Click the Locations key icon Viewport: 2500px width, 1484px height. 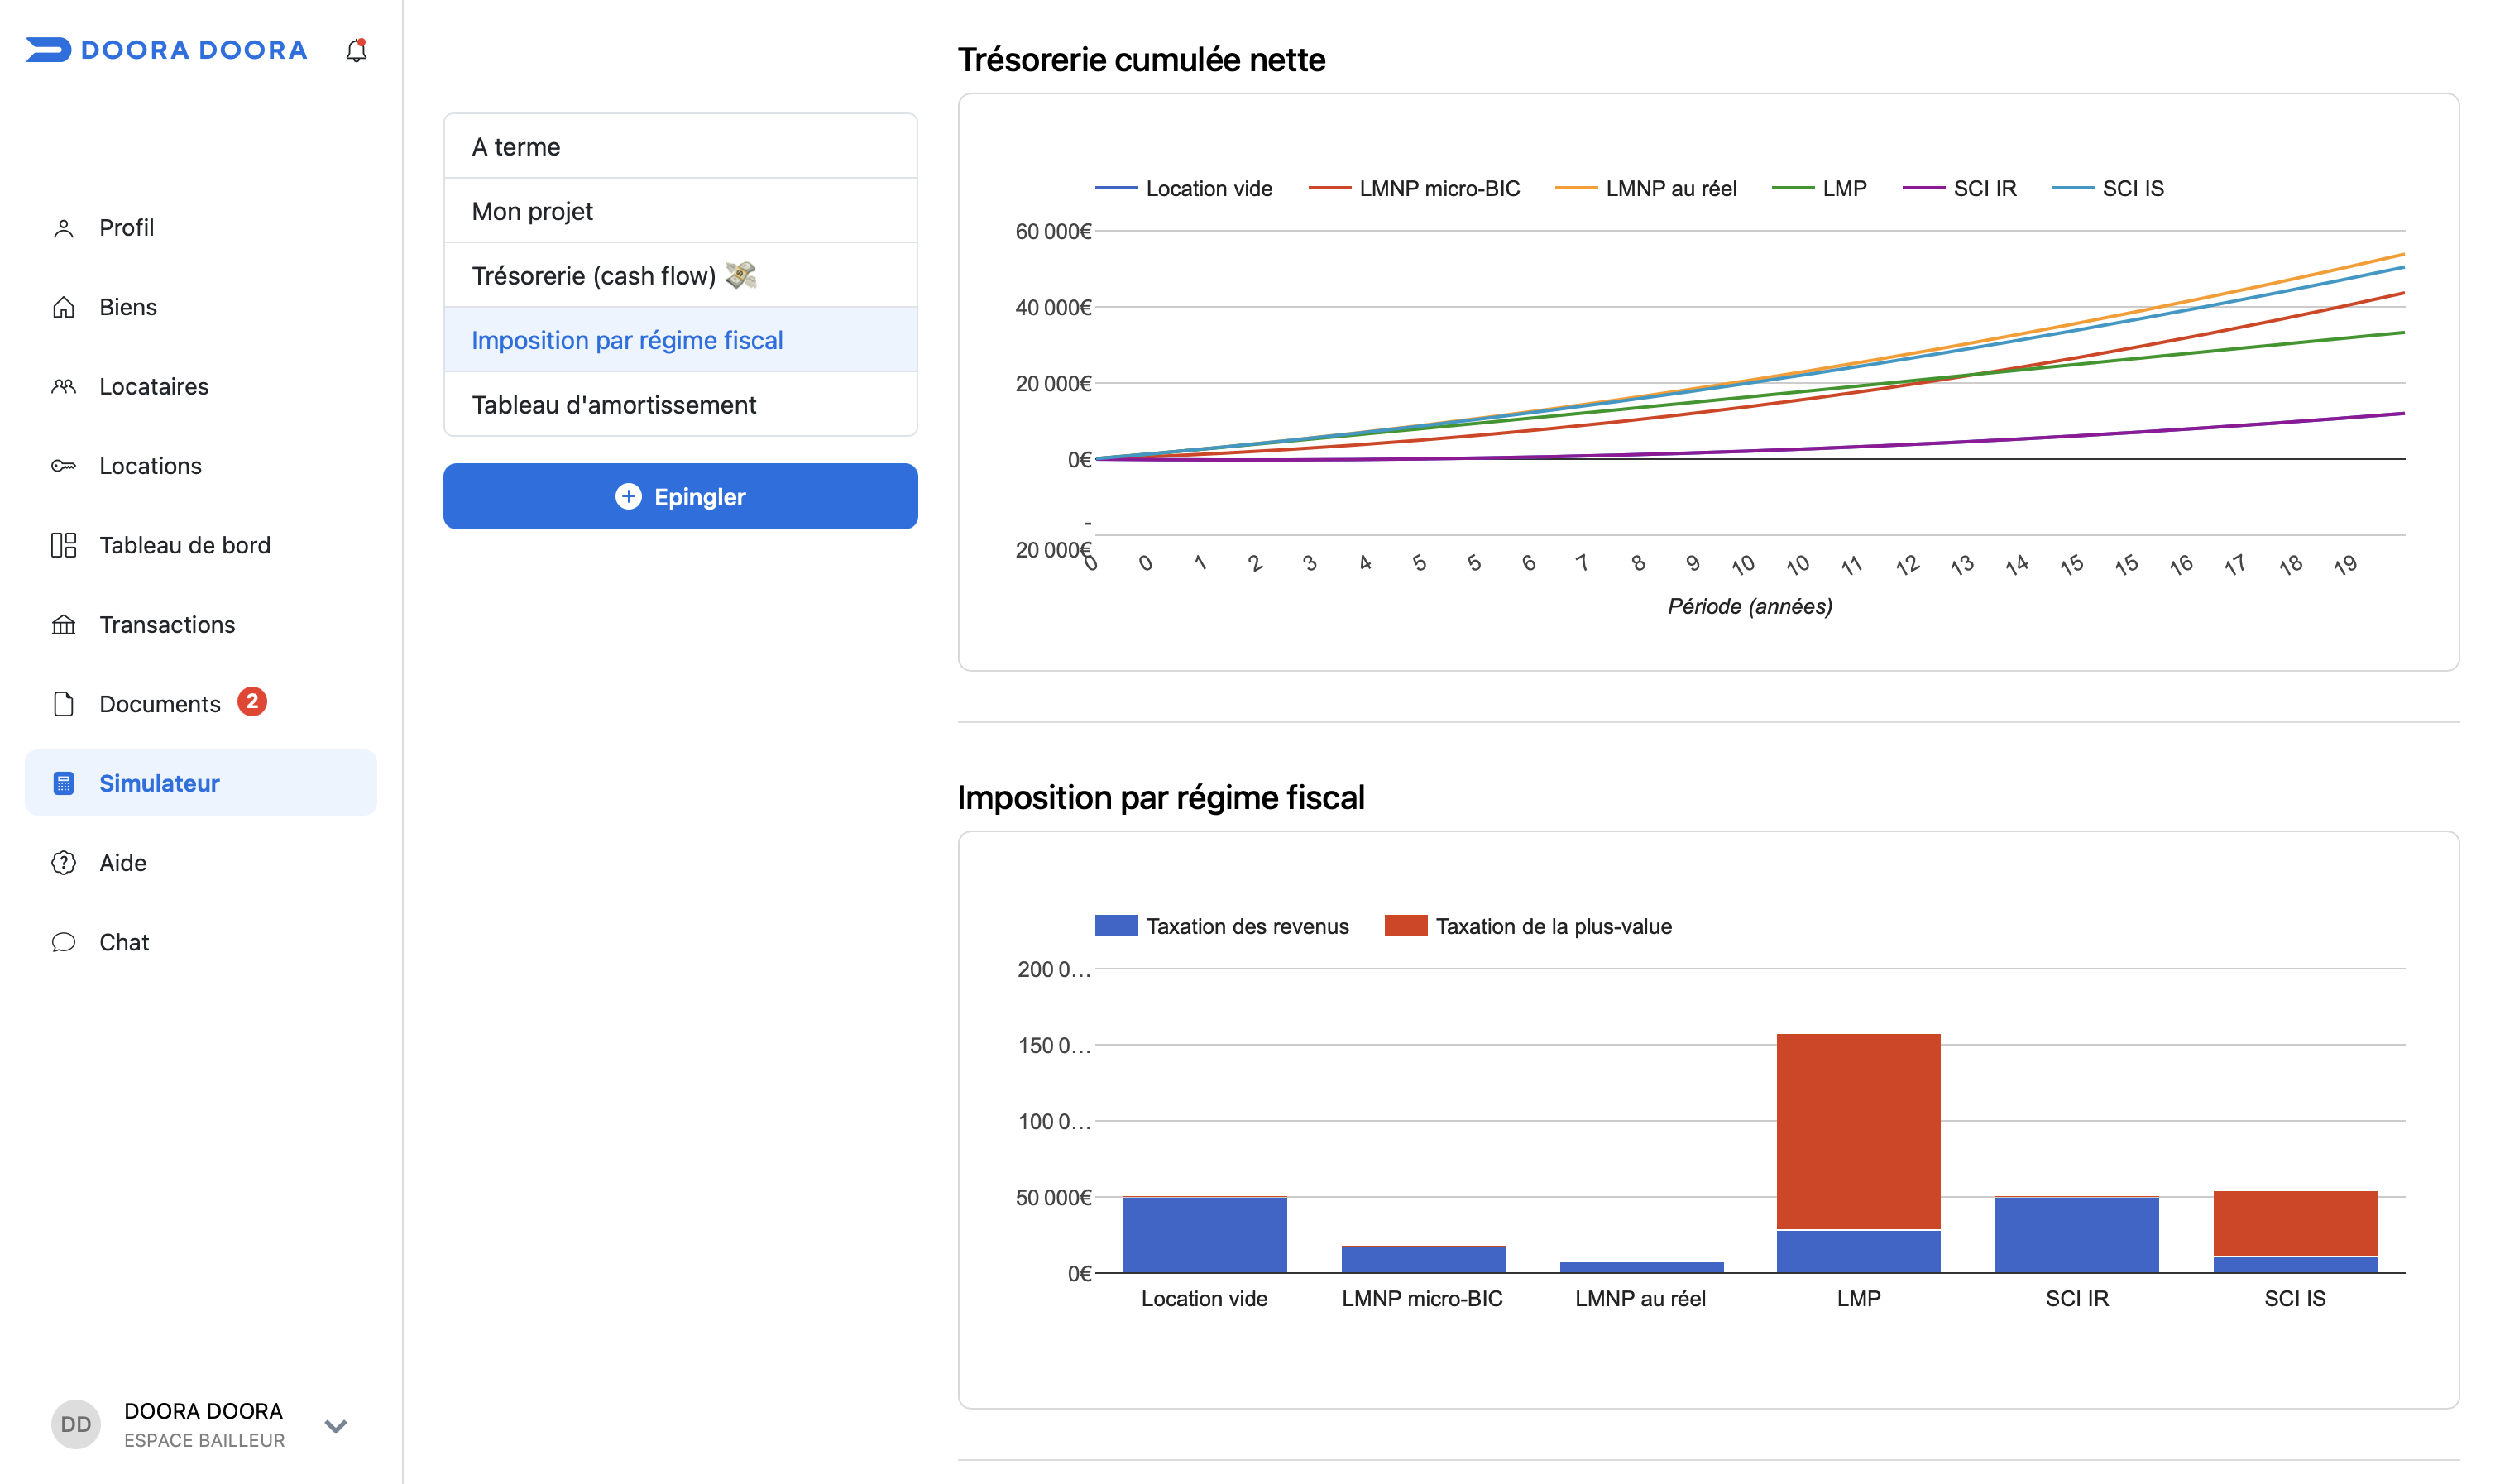point(63,466)
